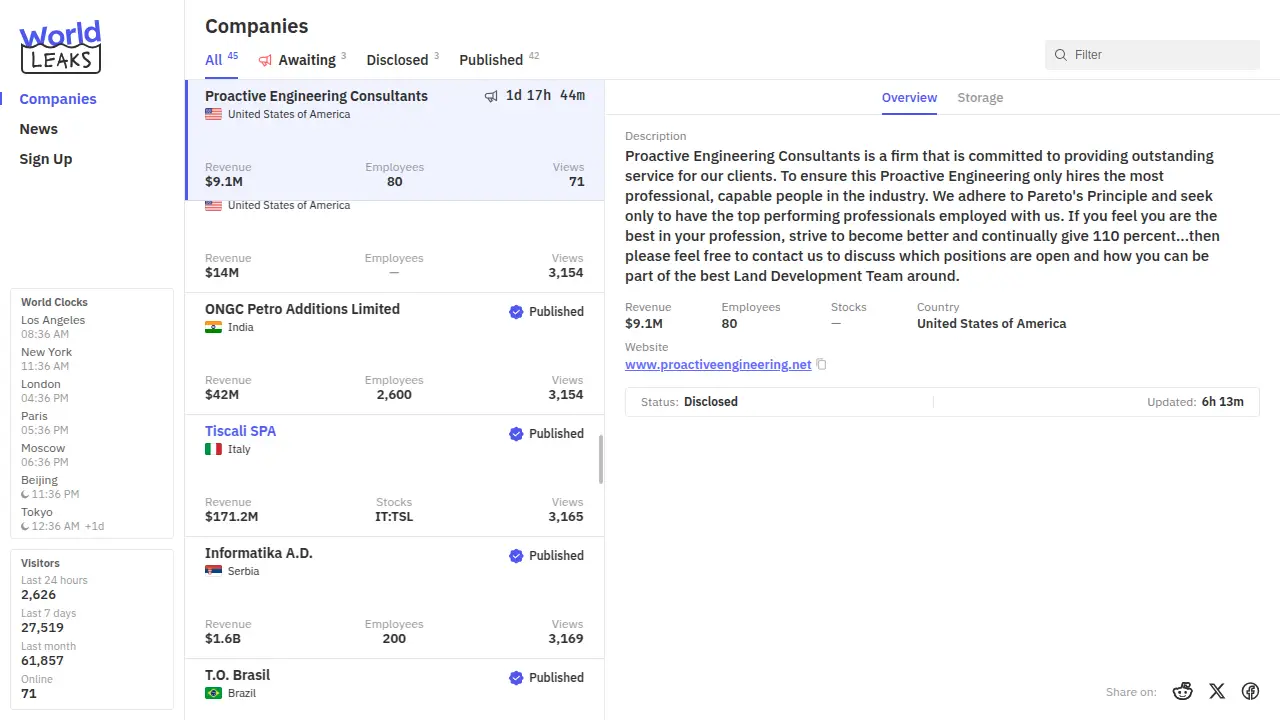Share on Facebook icon

(x=1250, y=691)
